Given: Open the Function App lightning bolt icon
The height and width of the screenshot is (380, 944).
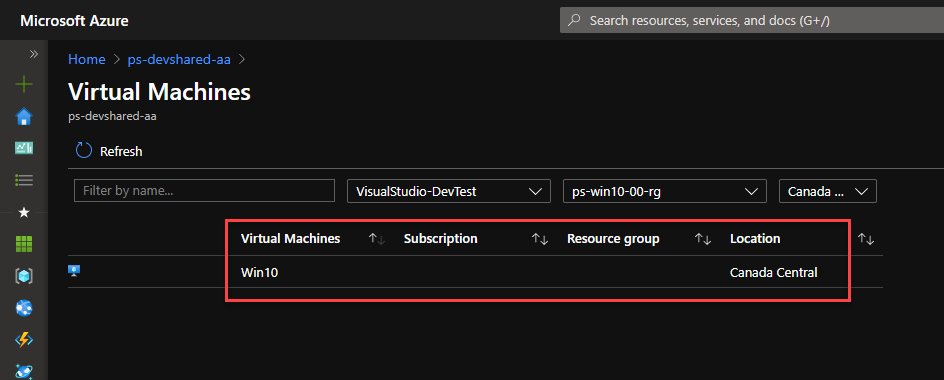Looking at the screenshot, I should (23, 340).
